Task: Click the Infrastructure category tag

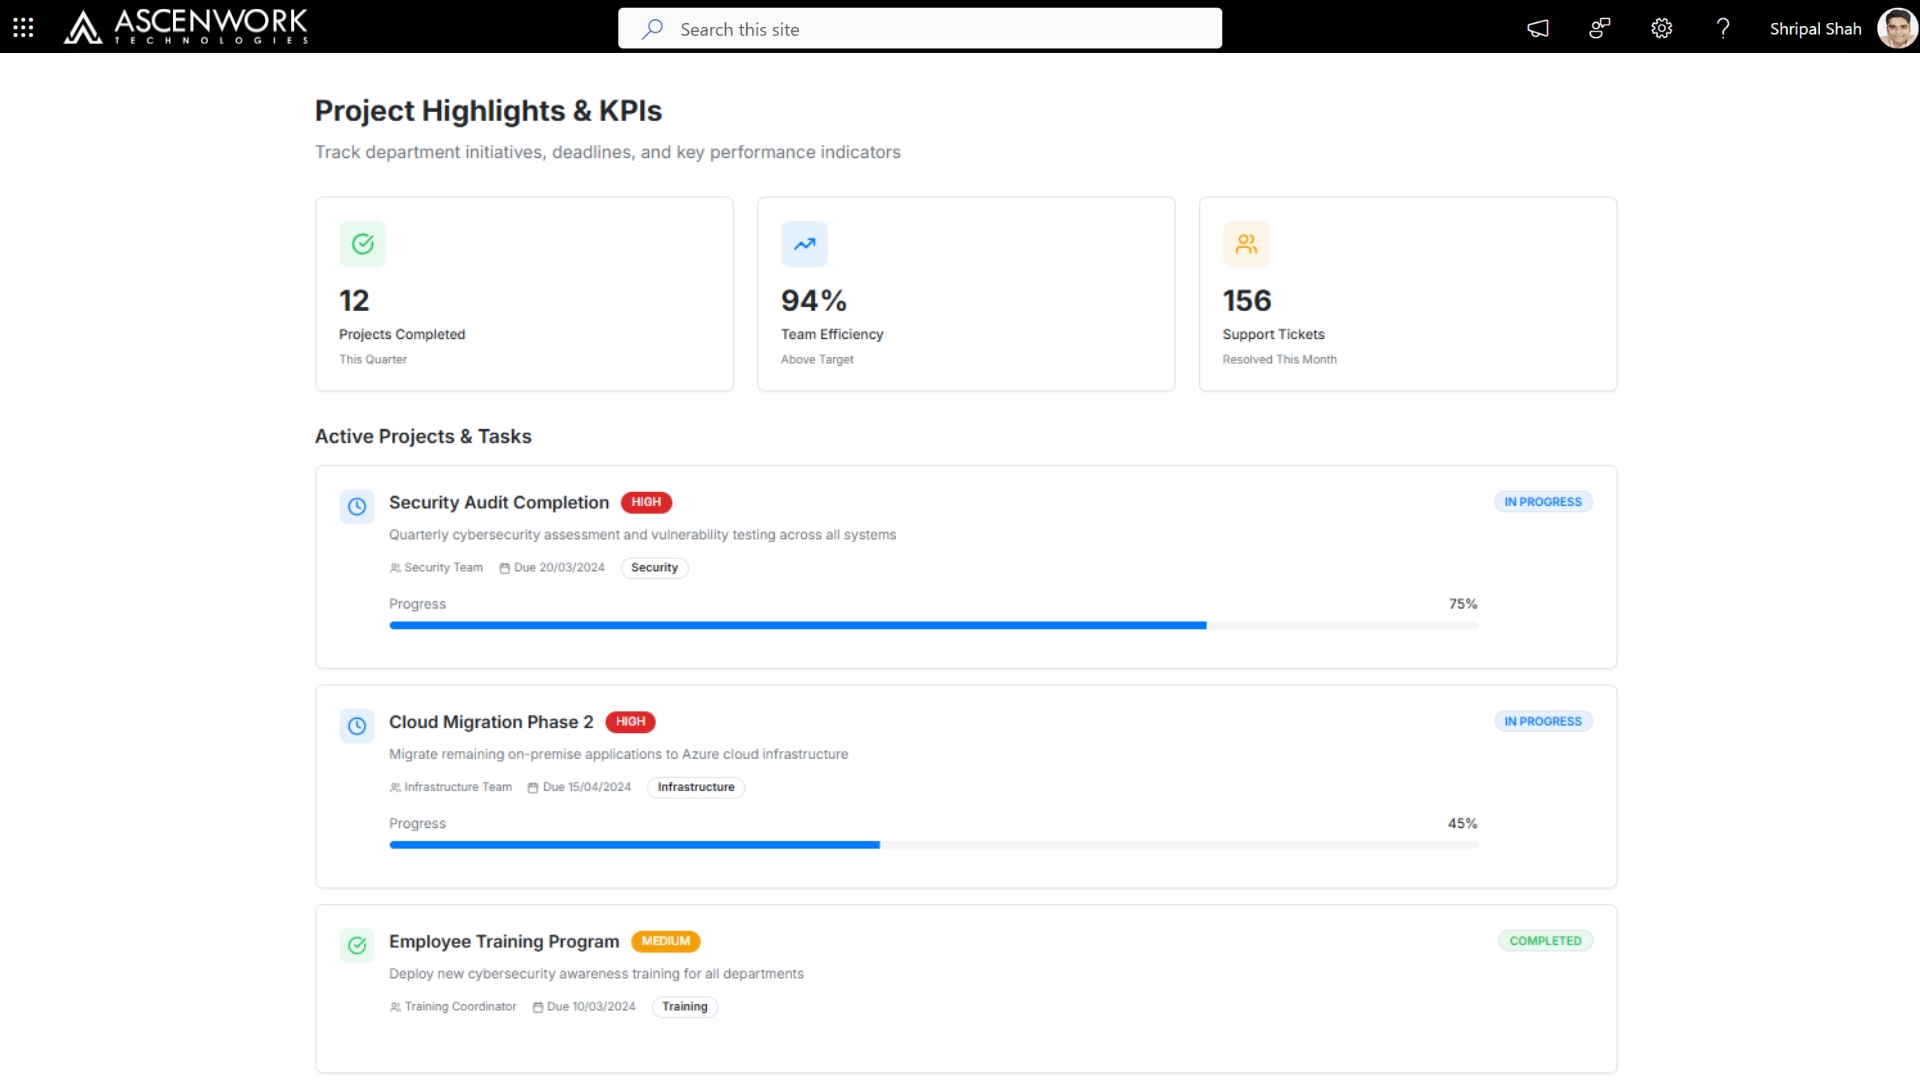Action: coord(695,787)
